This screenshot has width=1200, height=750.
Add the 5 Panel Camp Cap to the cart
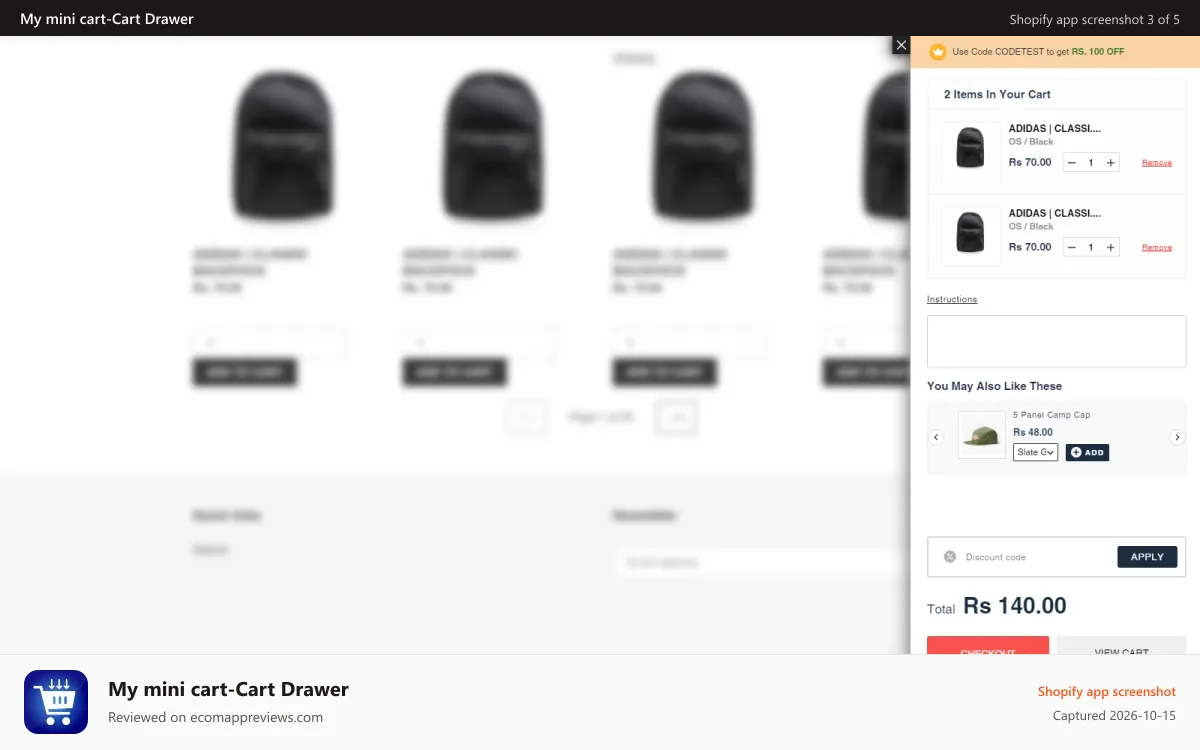[x=1087, y=452]
